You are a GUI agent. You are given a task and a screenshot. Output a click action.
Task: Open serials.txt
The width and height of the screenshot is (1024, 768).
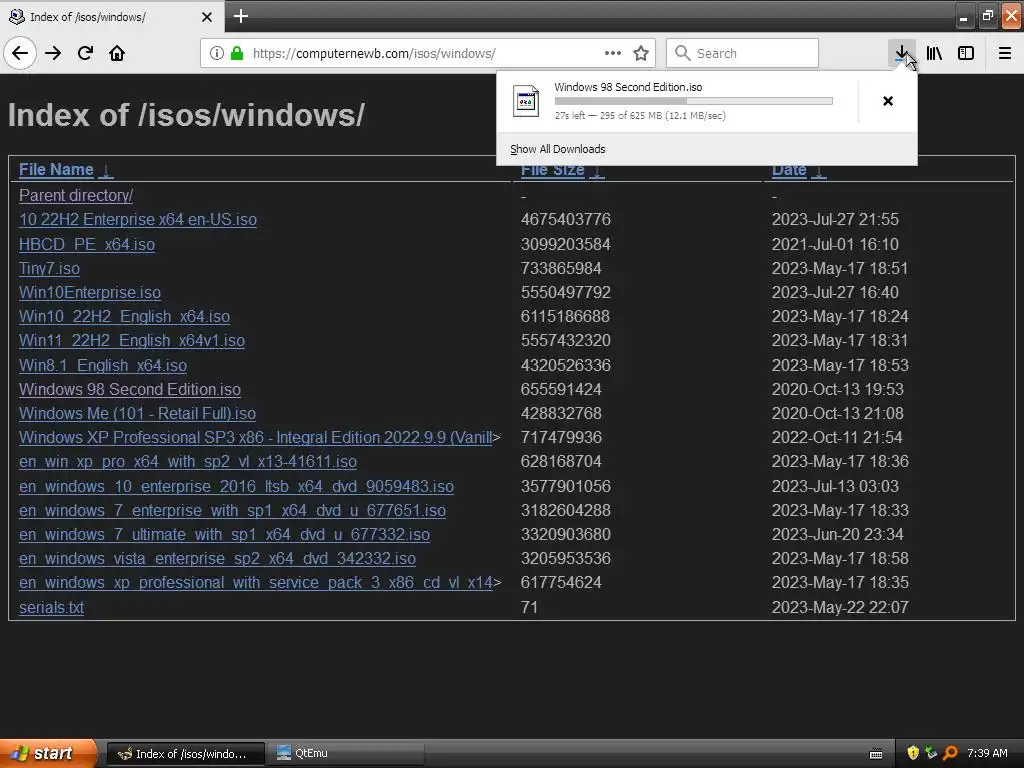52,607
